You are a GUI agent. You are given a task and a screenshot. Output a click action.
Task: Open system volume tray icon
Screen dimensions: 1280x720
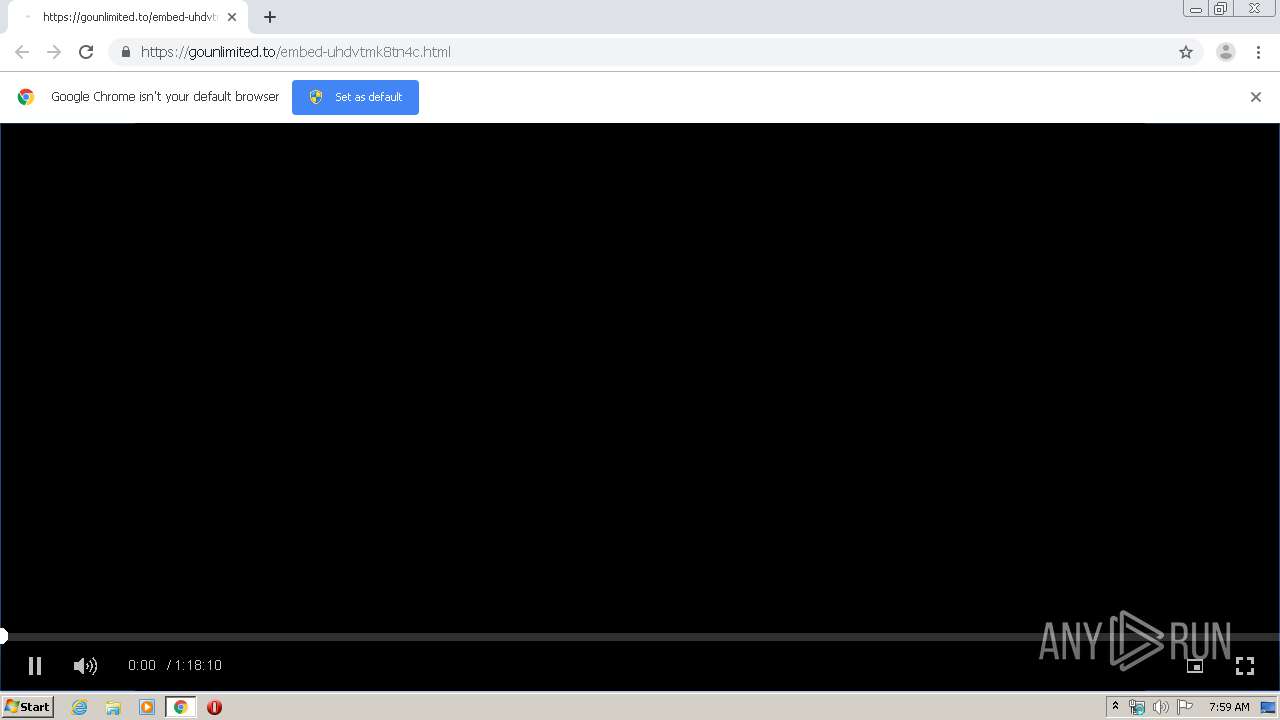click(x=1161, y=707)
